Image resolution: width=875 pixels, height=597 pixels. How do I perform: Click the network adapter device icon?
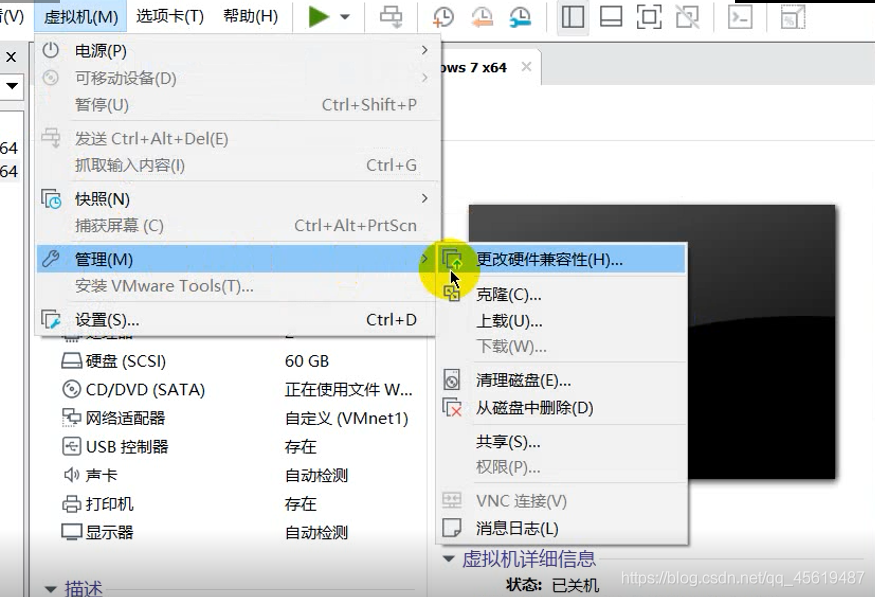[71, 417]
